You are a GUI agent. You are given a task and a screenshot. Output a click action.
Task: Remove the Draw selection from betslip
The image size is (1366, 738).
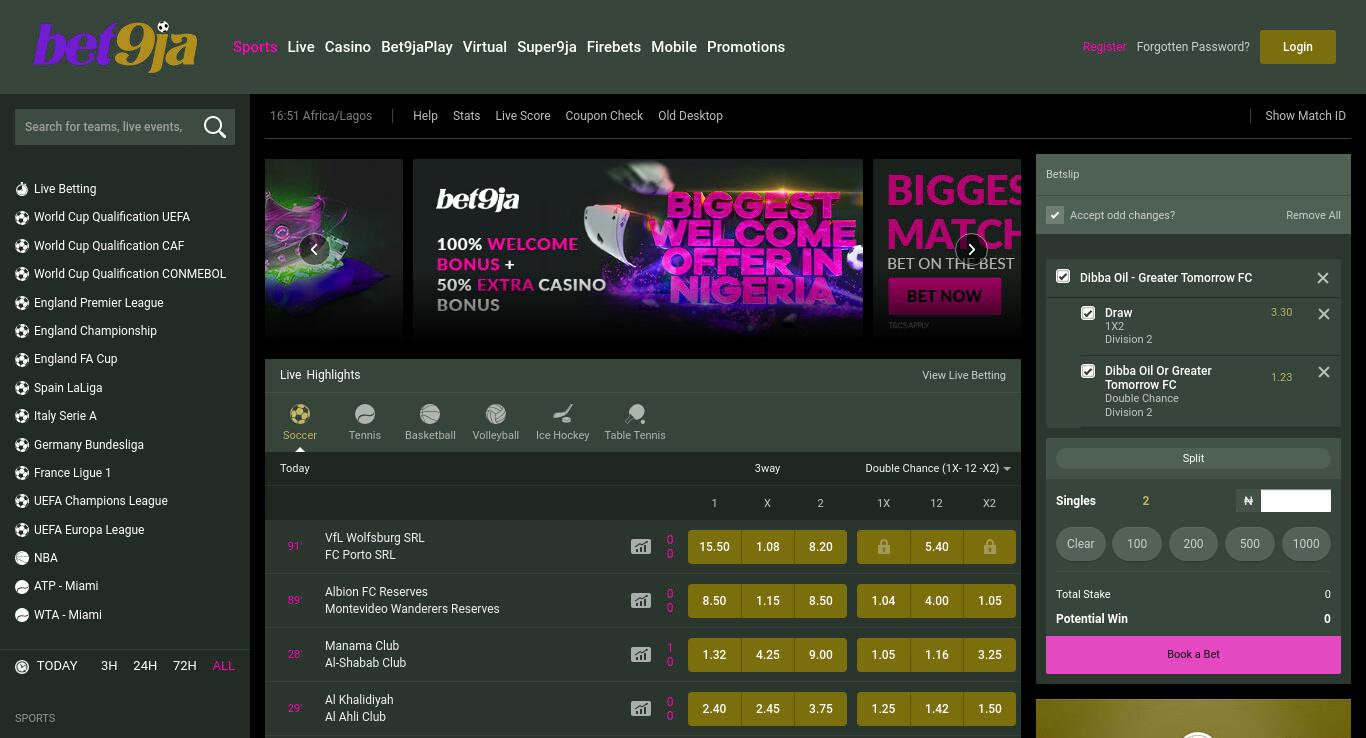coord(1324,314)
